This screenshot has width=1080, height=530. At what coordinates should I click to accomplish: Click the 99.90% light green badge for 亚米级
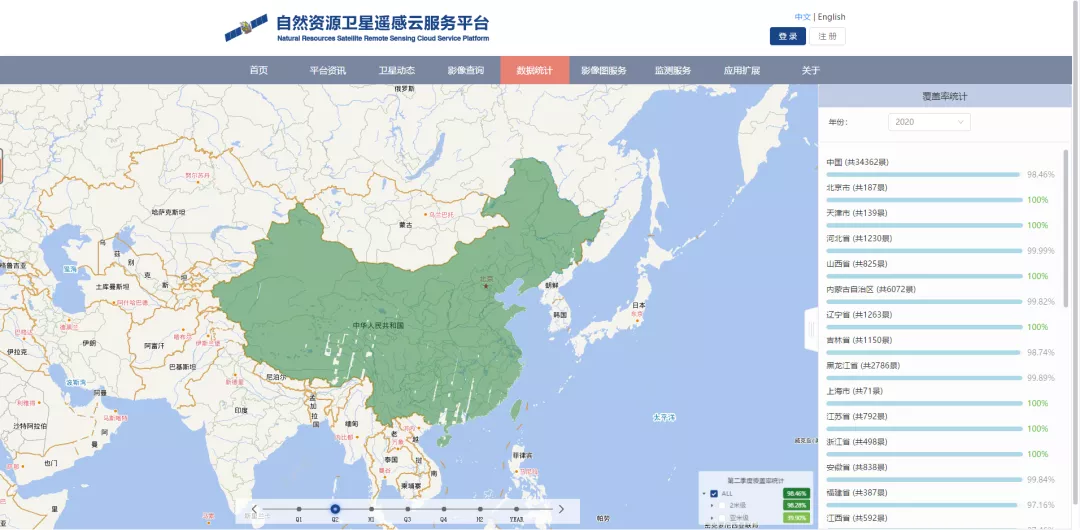(796, 518)
